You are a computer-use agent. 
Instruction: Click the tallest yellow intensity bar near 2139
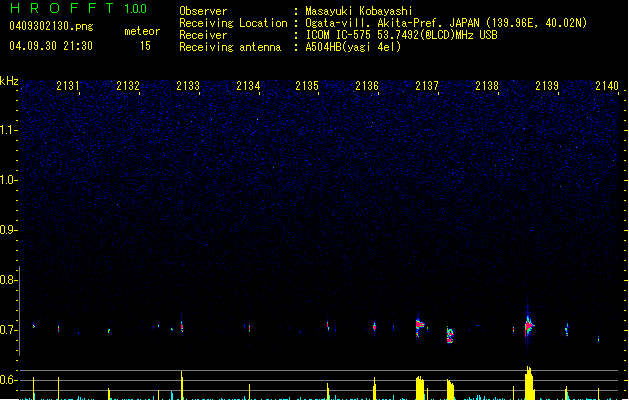pyautogui.click(x=529, y=383)
